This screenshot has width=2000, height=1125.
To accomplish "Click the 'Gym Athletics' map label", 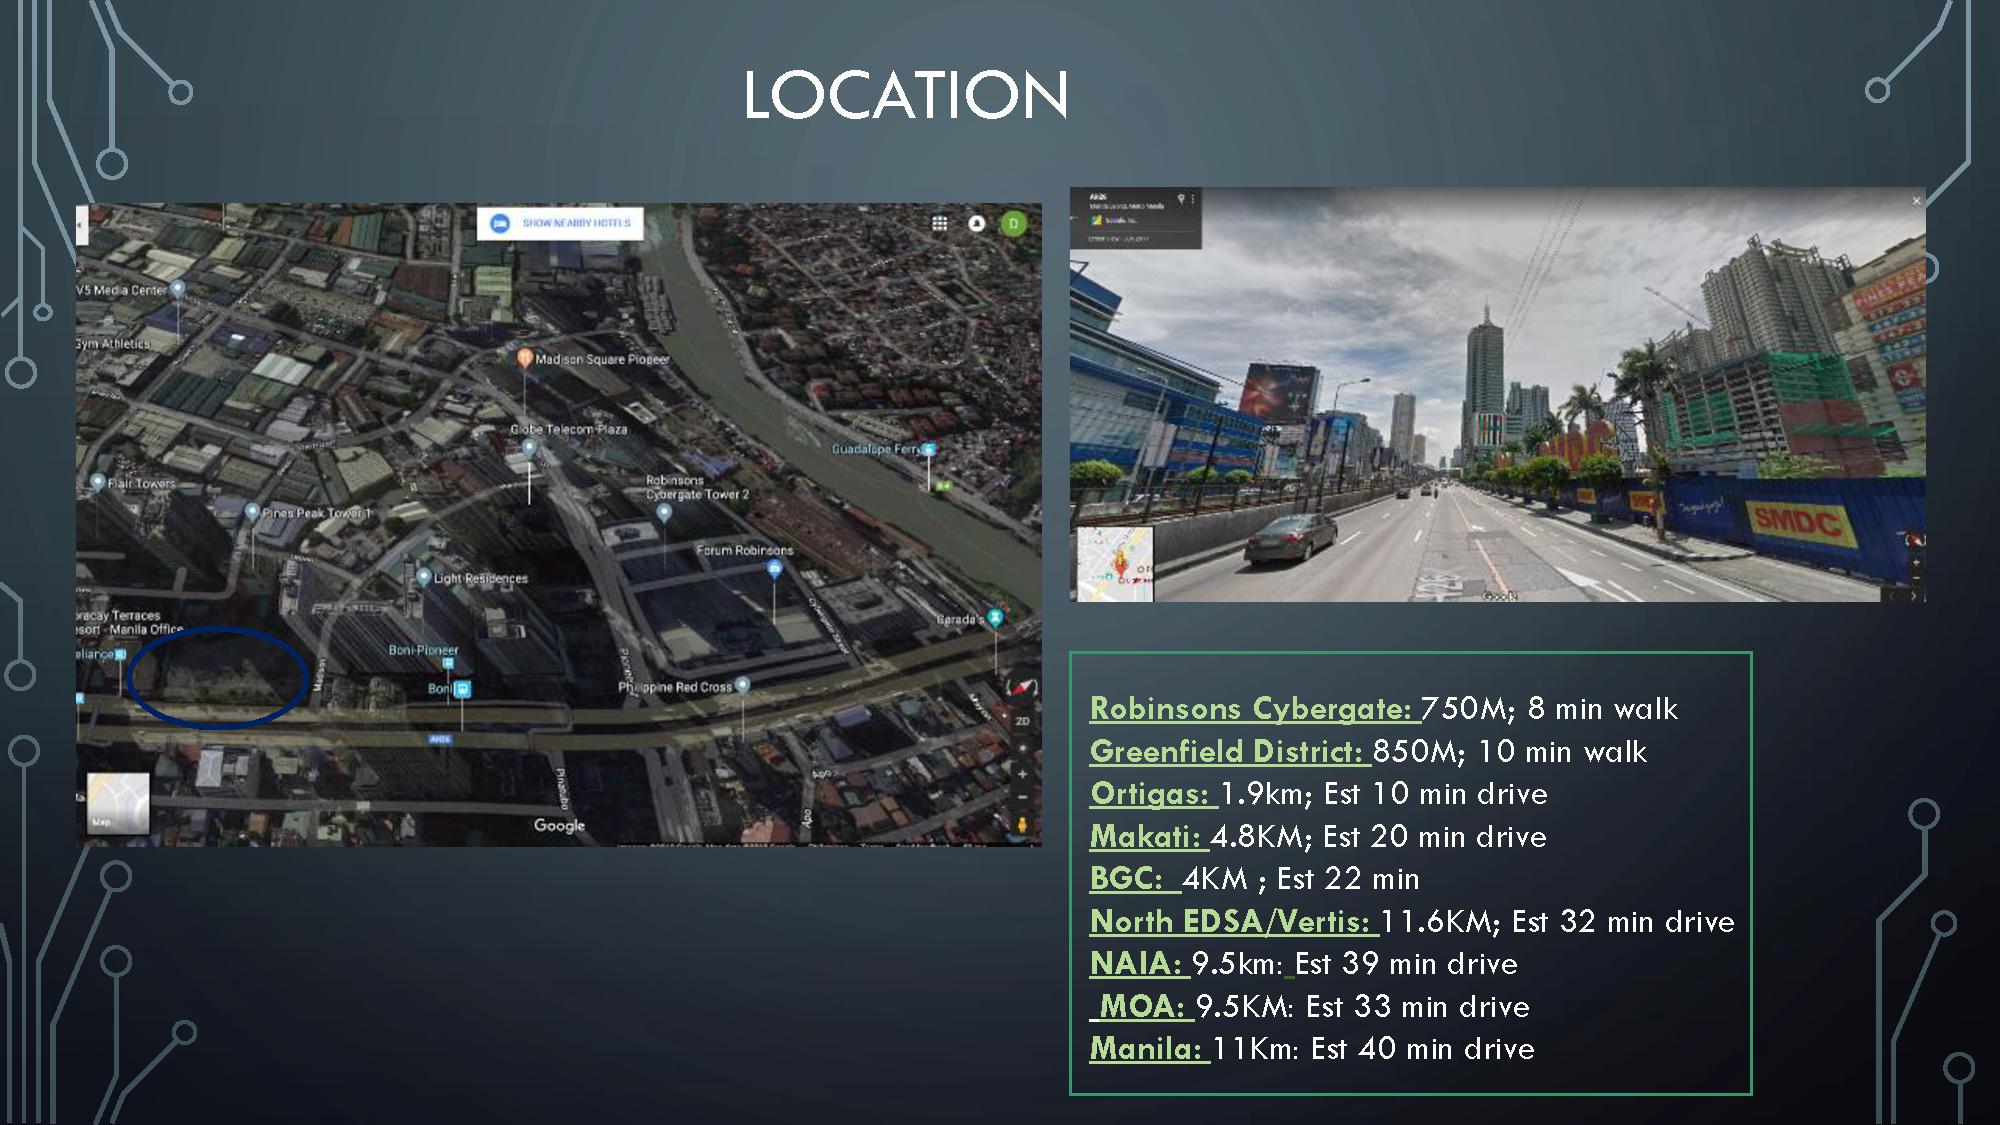I will (113, 344).
